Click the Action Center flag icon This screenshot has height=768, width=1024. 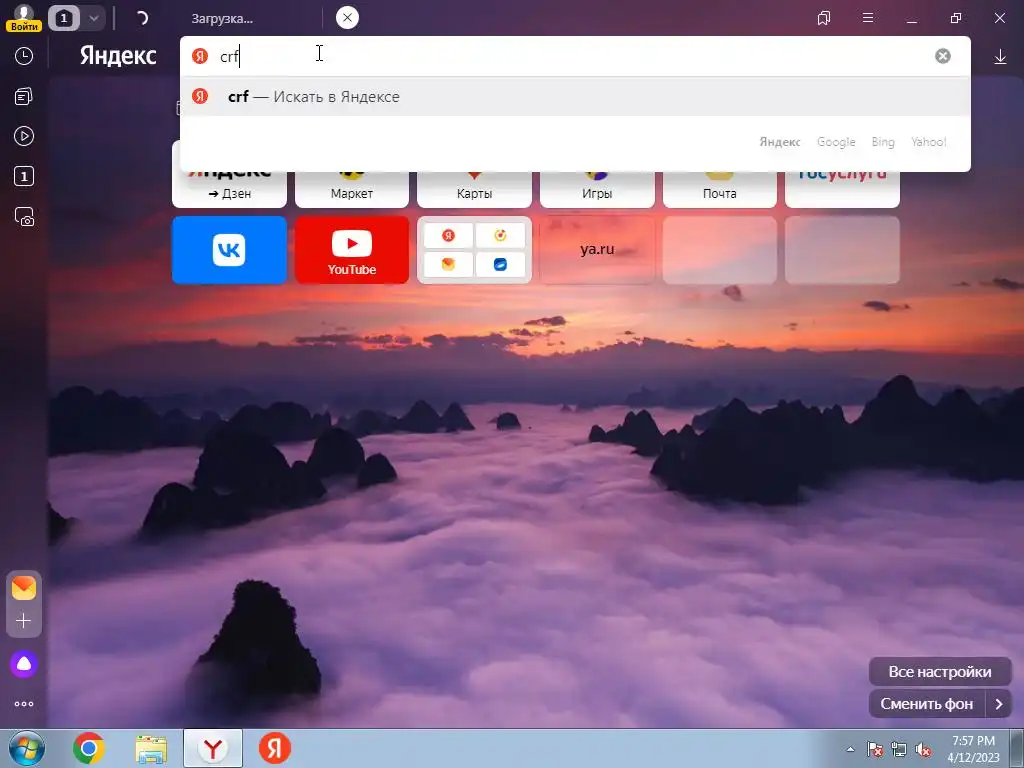coord(875,749)
